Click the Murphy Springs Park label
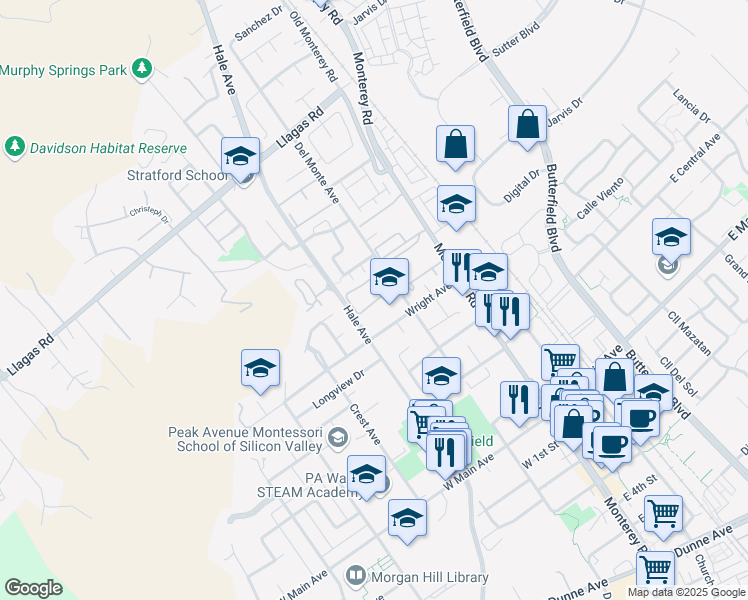The width and height of the screenshot is (748, 600). 64,71
